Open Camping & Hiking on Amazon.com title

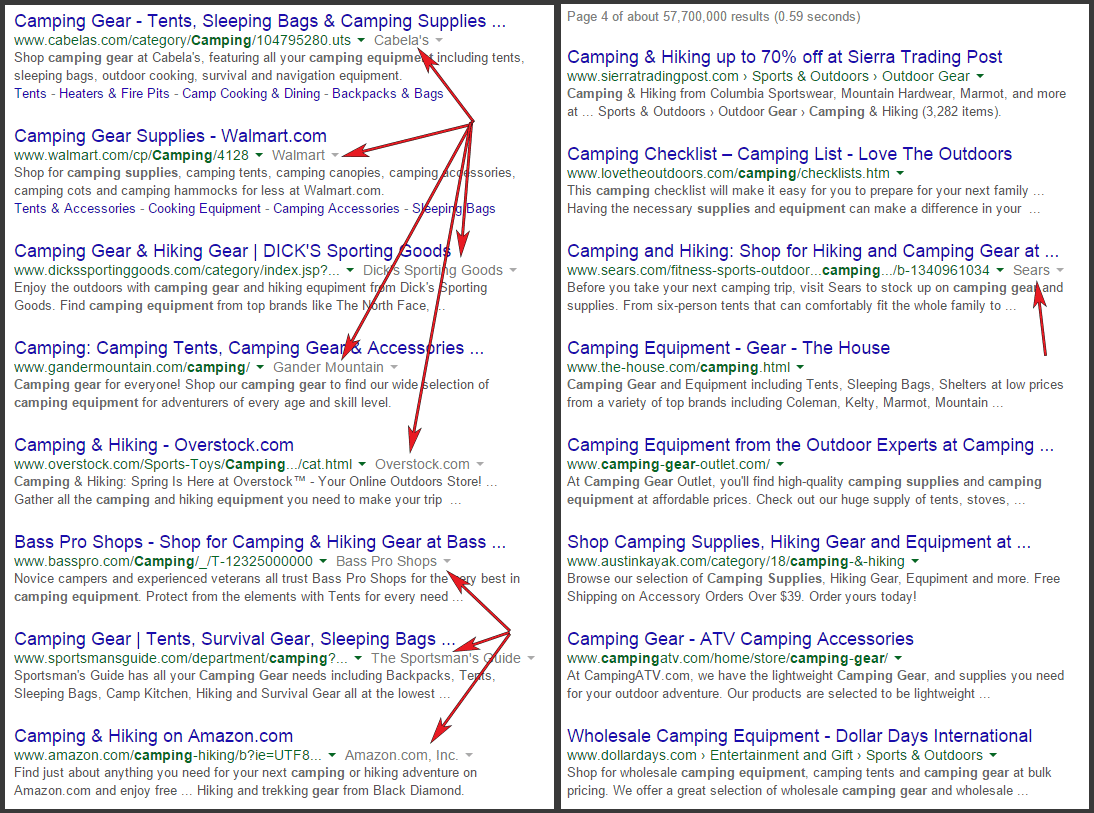coord(153,736)
